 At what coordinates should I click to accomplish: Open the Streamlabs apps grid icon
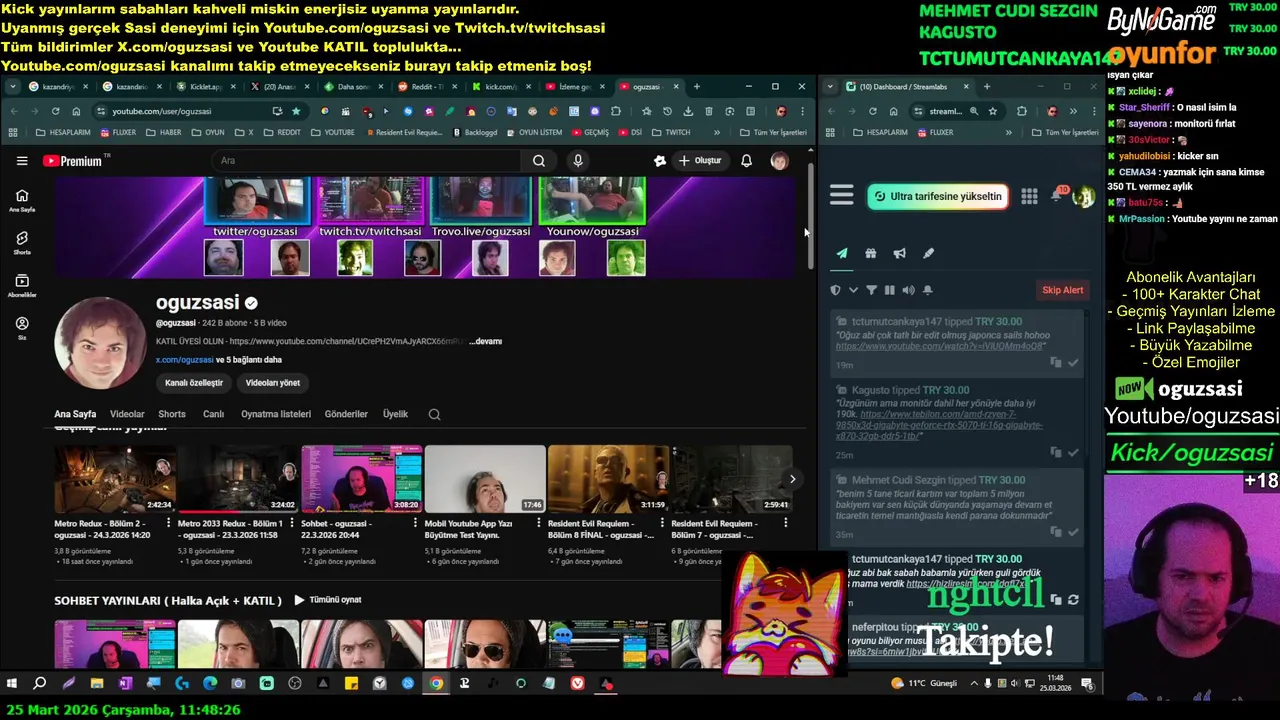(1029, 197)
